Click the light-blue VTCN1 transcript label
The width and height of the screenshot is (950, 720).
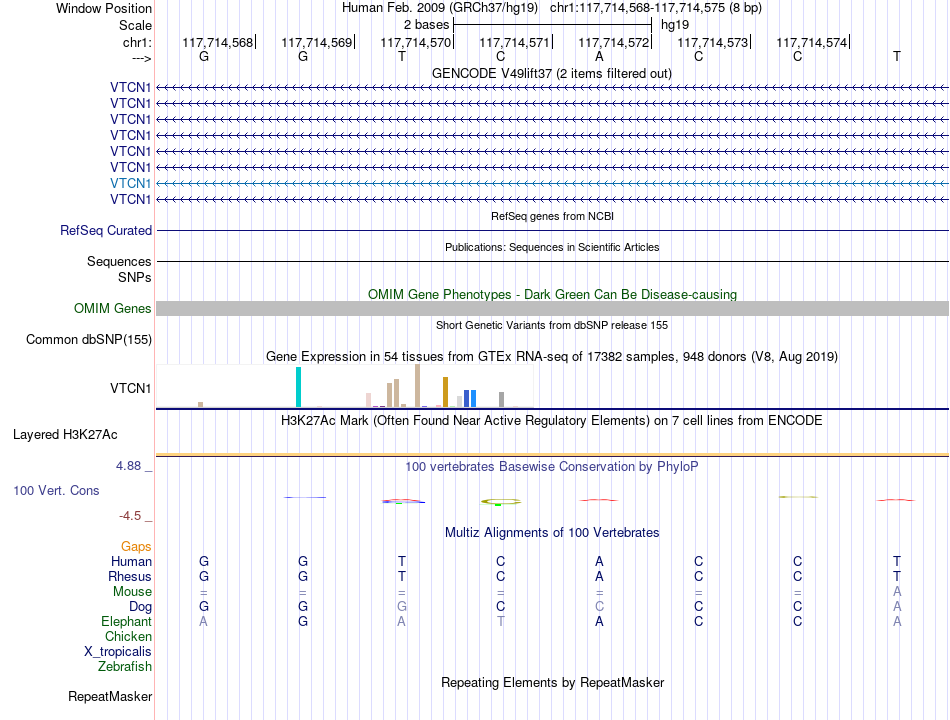[x=130, y=183]
